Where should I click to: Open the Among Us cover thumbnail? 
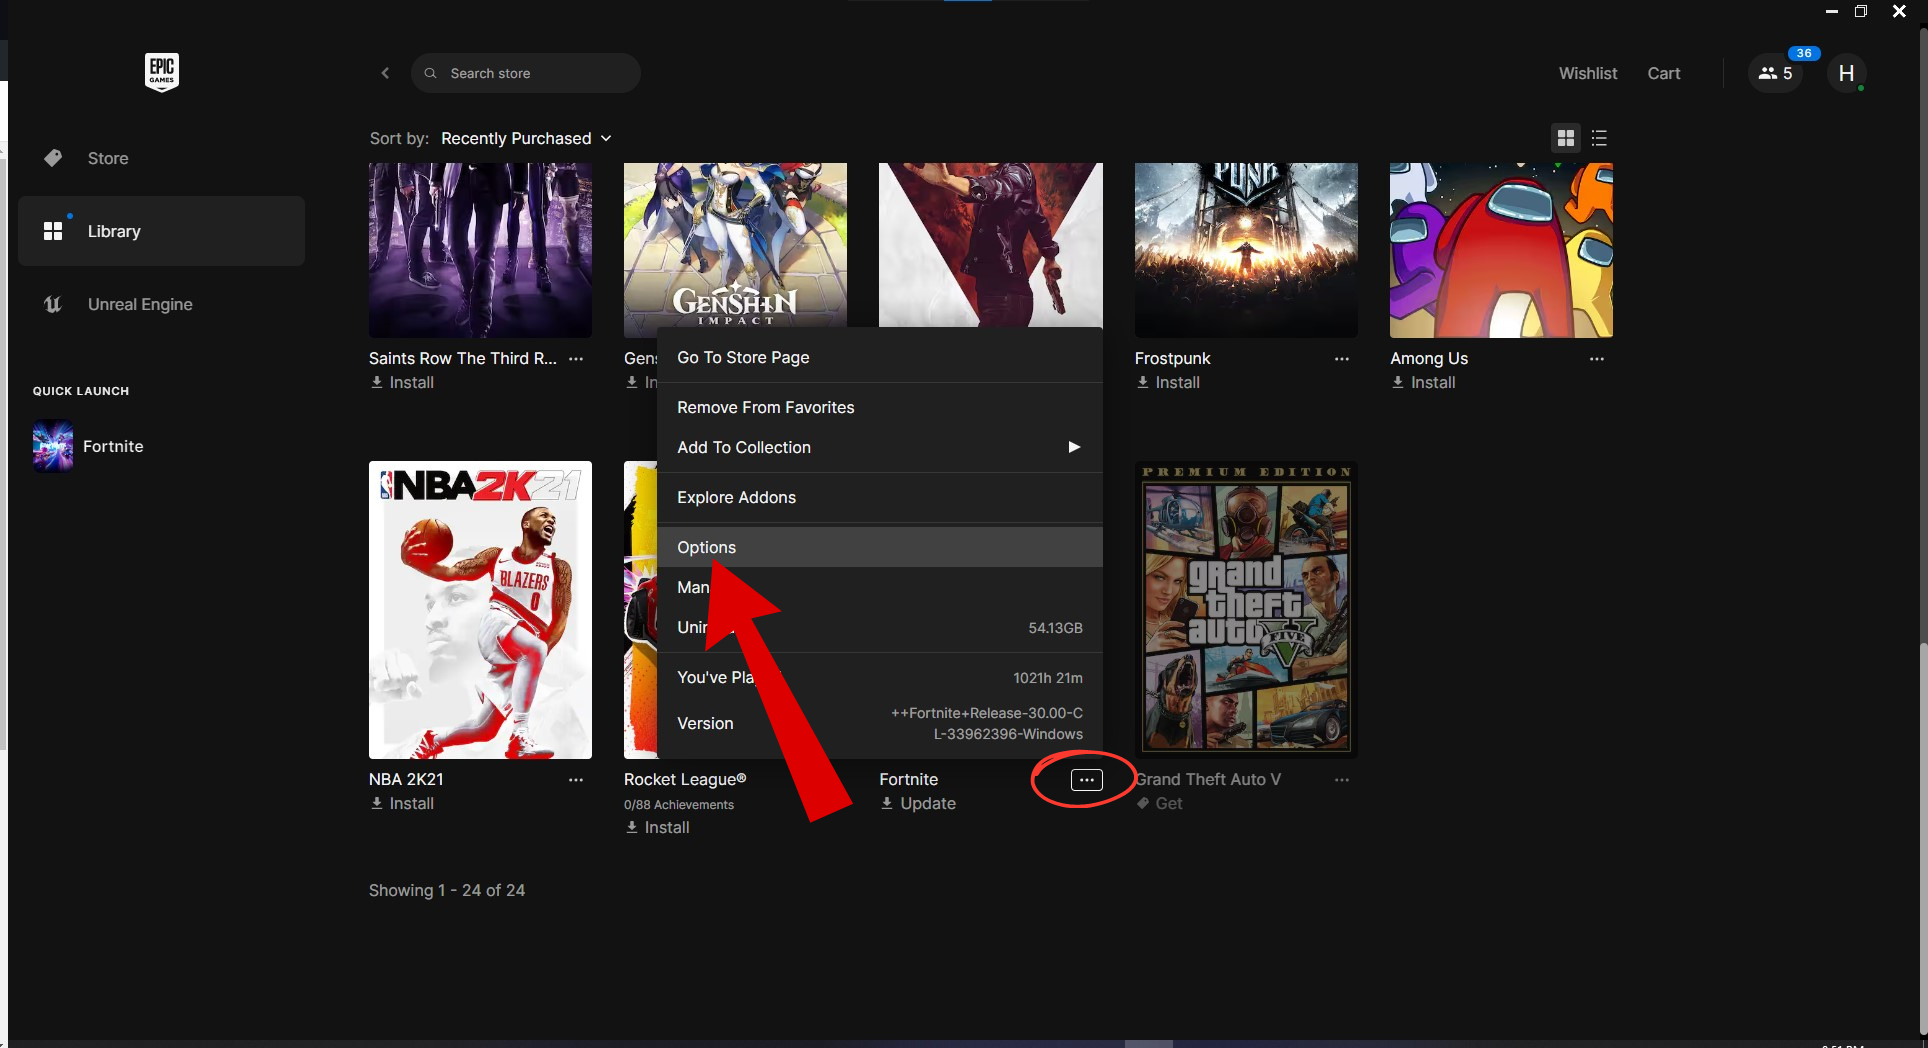click(x=1501, y=250)
